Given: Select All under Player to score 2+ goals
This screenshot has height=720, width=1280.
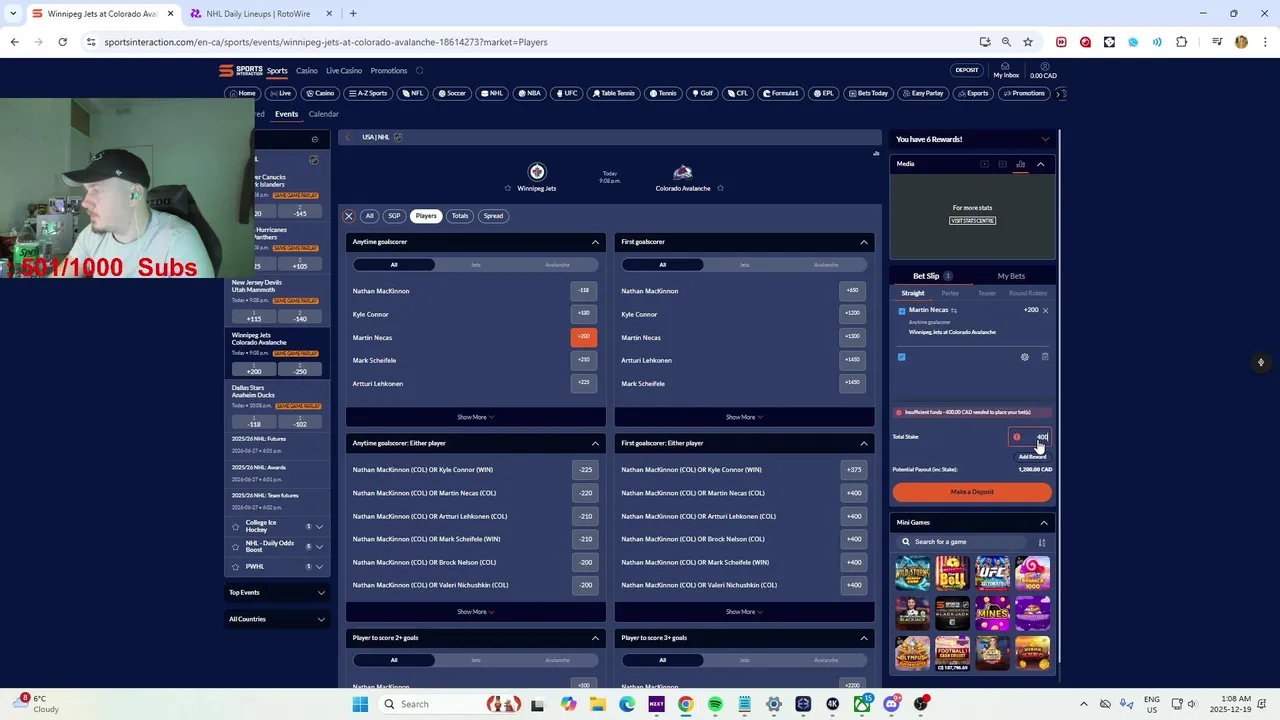Looking at the screenshot, I should click(x=394, y=660).
